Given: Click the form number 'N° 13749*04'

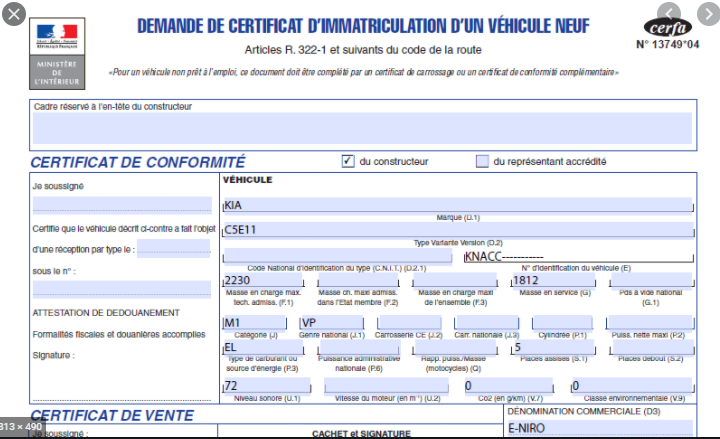Looking at the screenshot, I should (668, 45).
